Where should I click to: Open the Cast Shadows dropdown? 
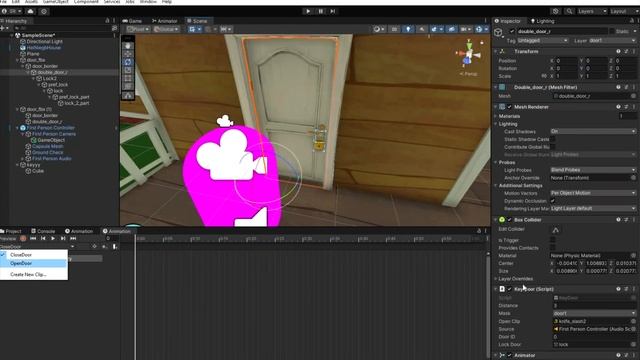tap(593, 131)
